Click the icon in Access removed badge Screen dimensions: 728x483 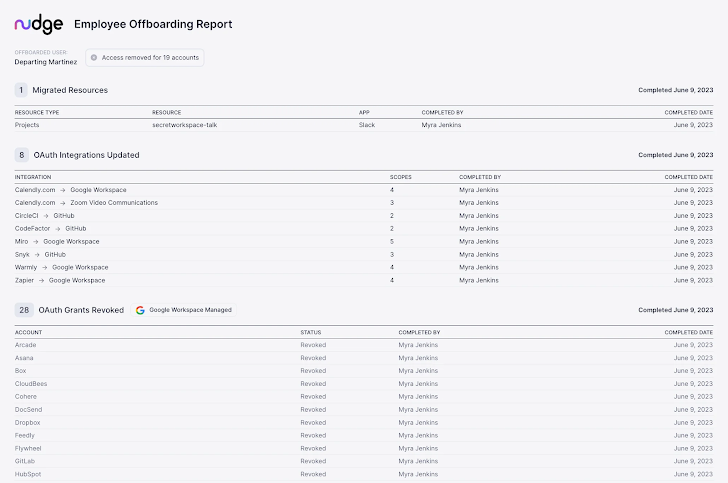(94, 57)
